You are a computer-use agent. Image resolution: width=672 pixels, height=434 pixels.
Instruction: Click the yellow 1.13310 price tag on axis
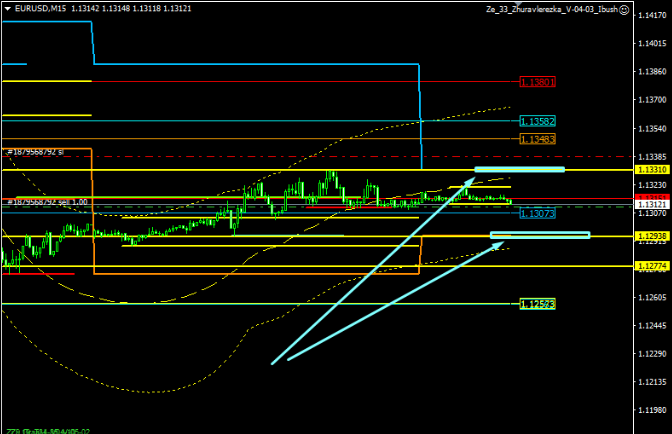click(x=651, y=171)
